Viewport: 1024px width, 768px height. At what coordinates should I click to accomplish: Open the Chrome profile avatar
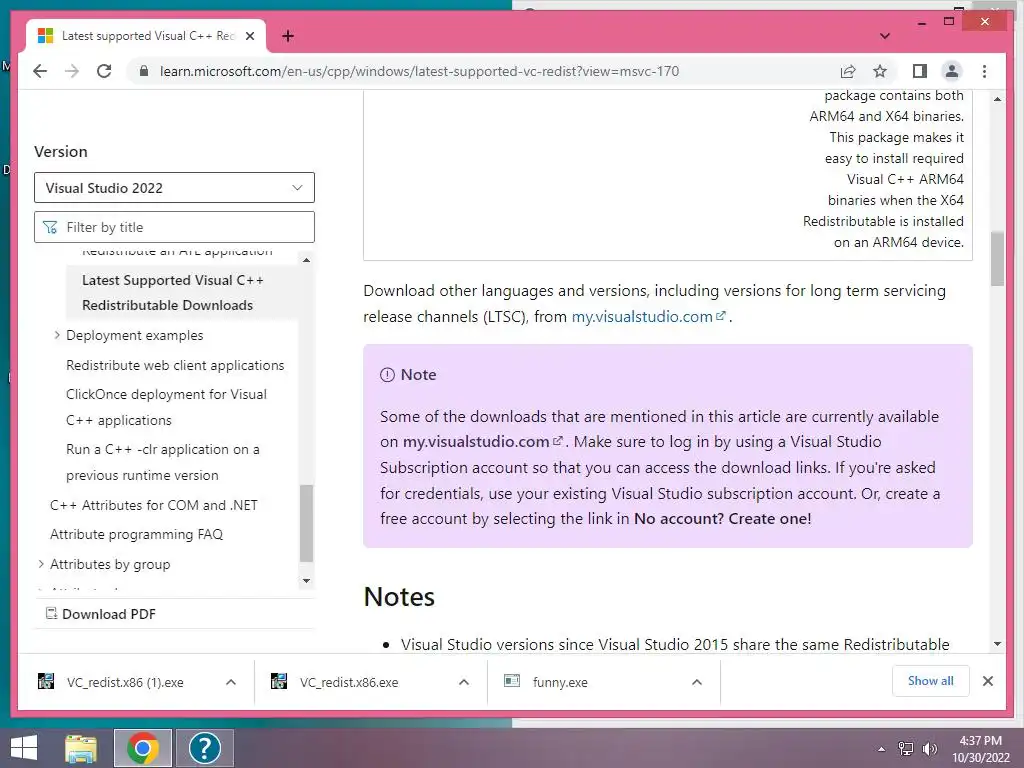point(952,71)
